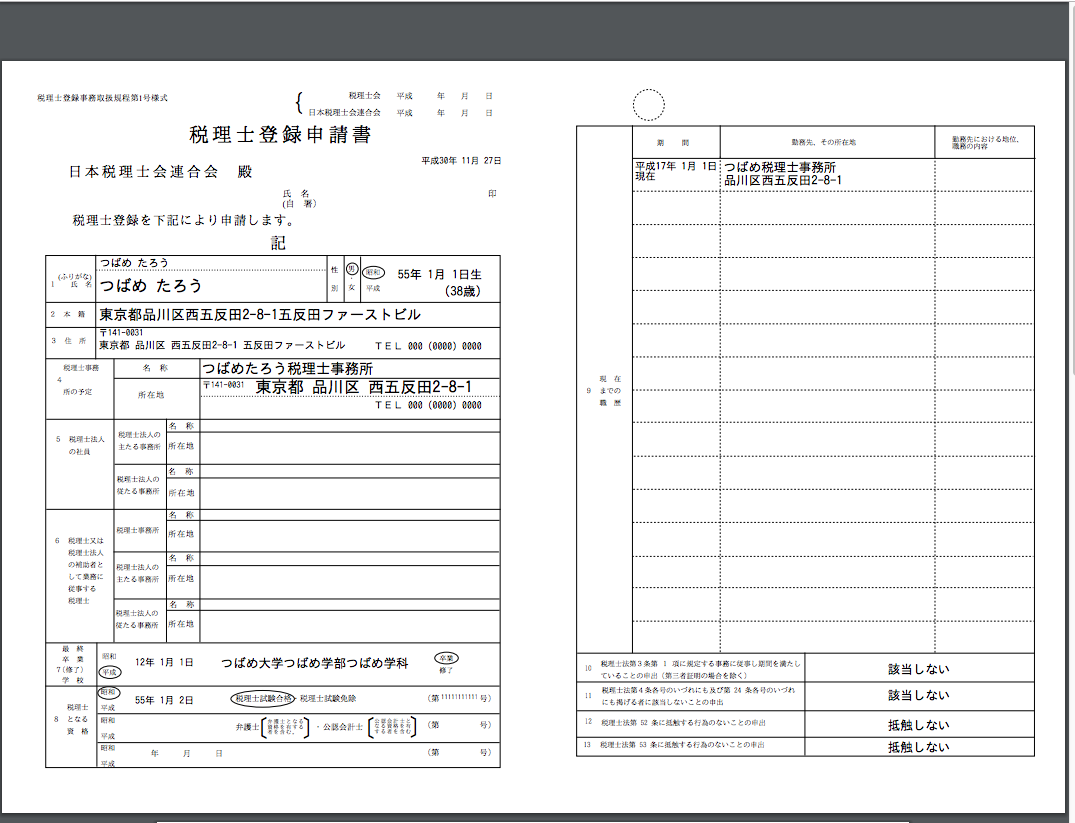Viewport: 1075px width, 823px height.
Task: Select the qualification date 55年 1月 2日
Action: pyautogui.click(x=164, y=700)
